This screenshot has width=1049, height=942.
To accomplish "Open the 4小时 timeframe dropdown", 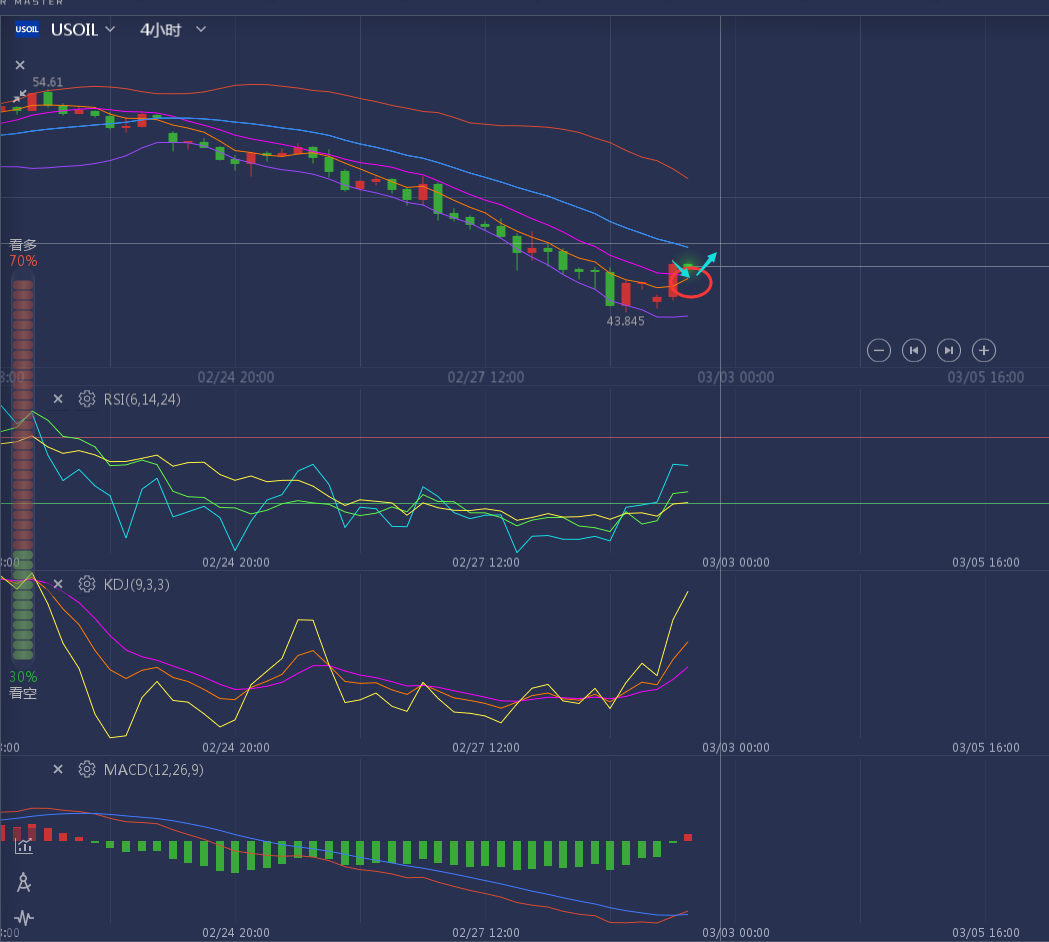I will coord(173,29).
